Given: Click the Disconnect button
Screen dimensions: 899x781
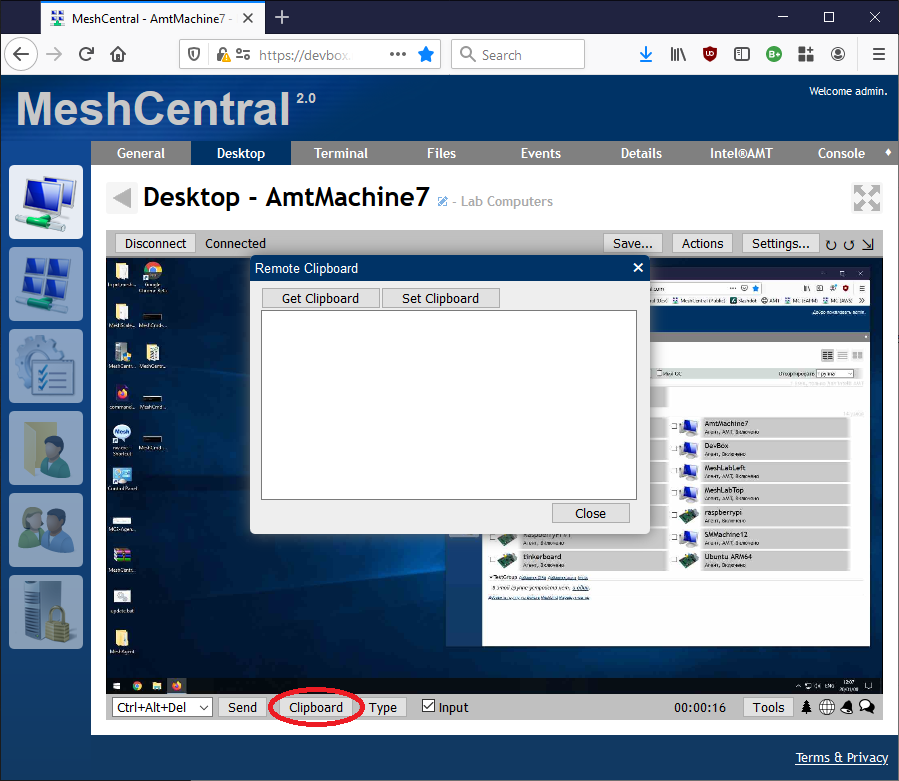Looking at the screenshot, I should (x=155, y=244).
